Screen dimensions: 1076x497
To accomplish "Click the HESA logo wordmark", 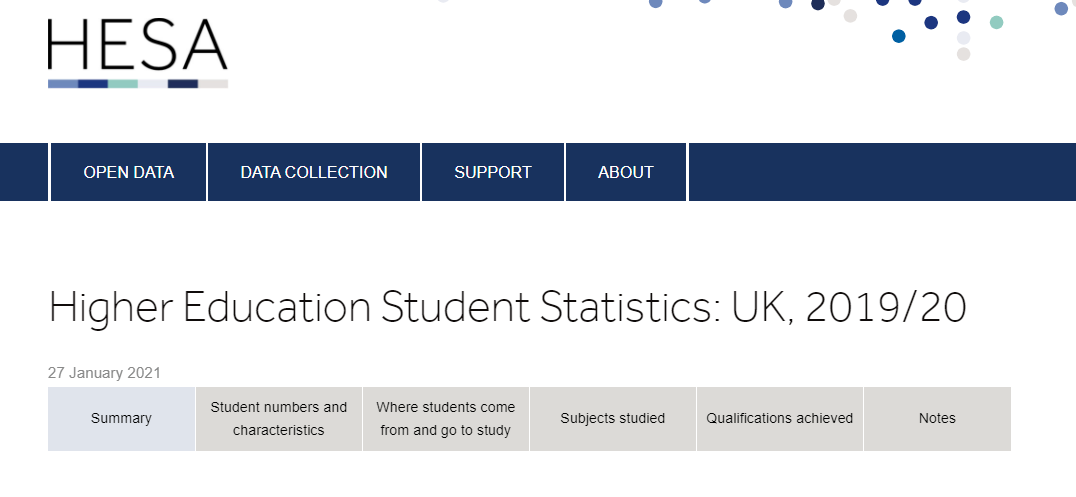I will 137,45.
